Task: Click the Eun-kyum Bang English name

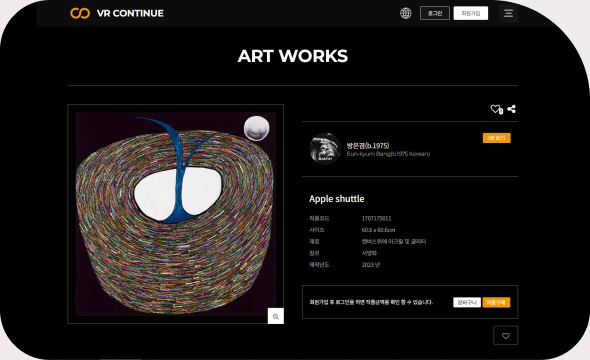Action: click(388, 154)
